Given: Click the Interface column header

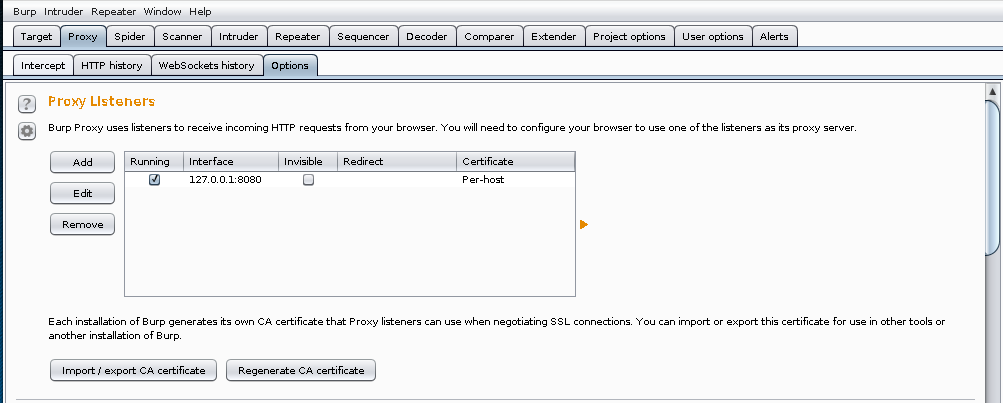Looking at the screenshot, I should point(231,162).
